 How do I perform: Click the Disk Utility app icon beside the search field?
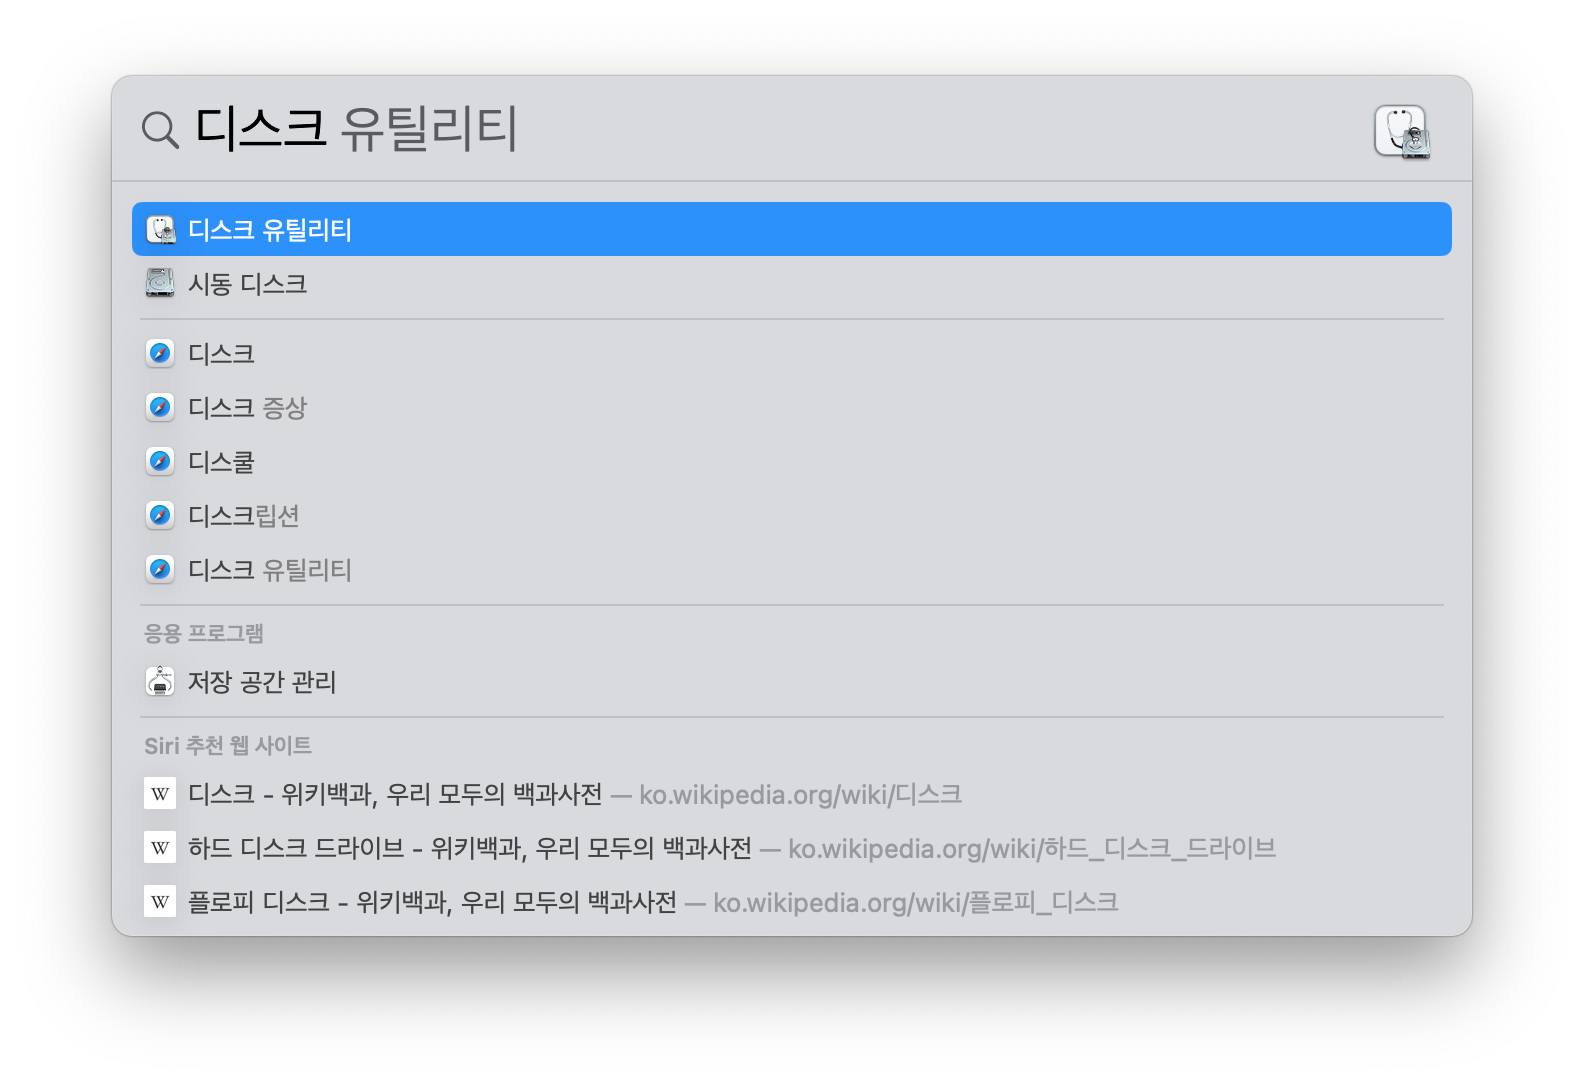point(1402,132)
